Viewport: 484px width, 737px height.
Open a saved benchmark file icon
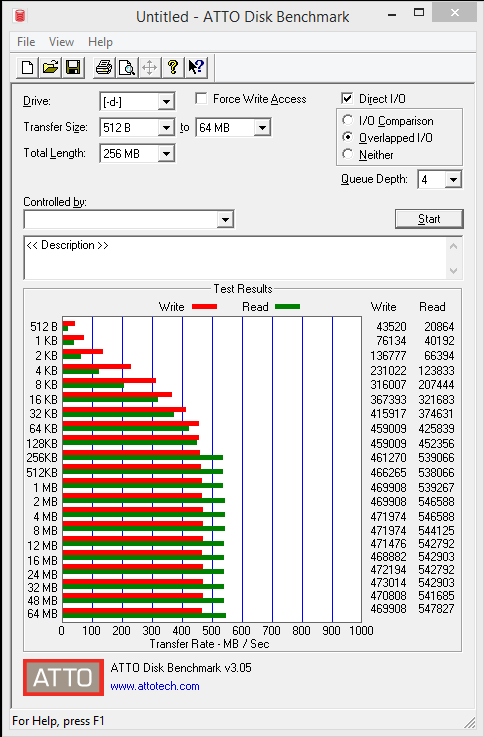(x=50, y=68)
